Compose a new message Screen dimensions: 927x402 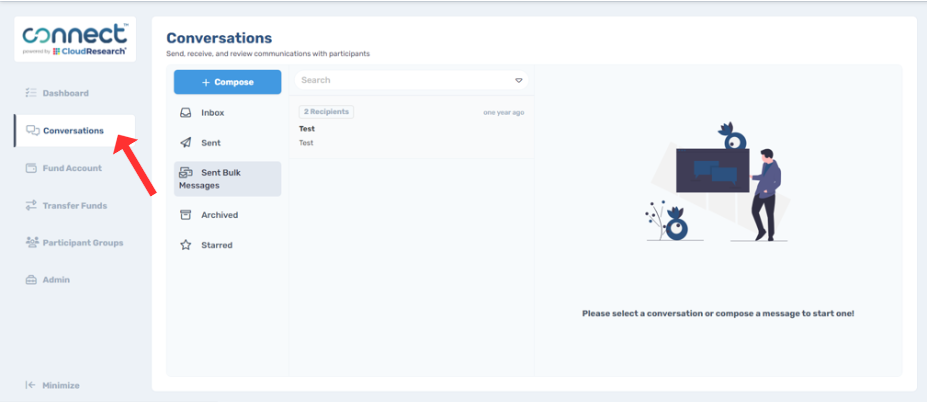pyautogui.click(x=228, y=82)
